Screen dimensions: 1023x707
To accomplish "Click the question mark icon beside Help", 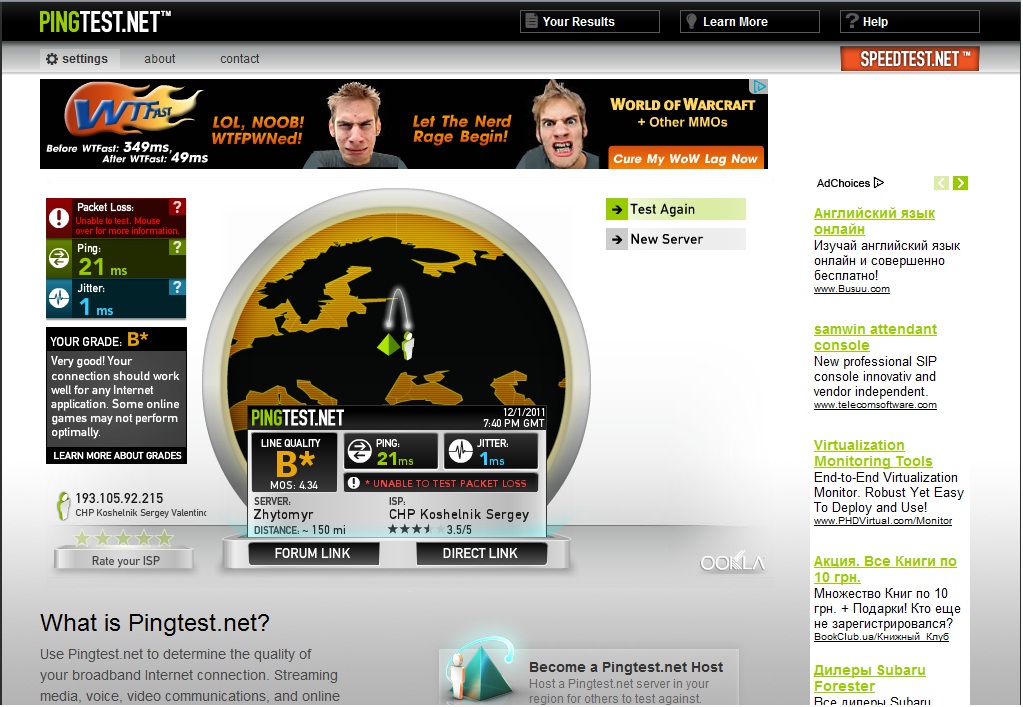I will point(852,21).
